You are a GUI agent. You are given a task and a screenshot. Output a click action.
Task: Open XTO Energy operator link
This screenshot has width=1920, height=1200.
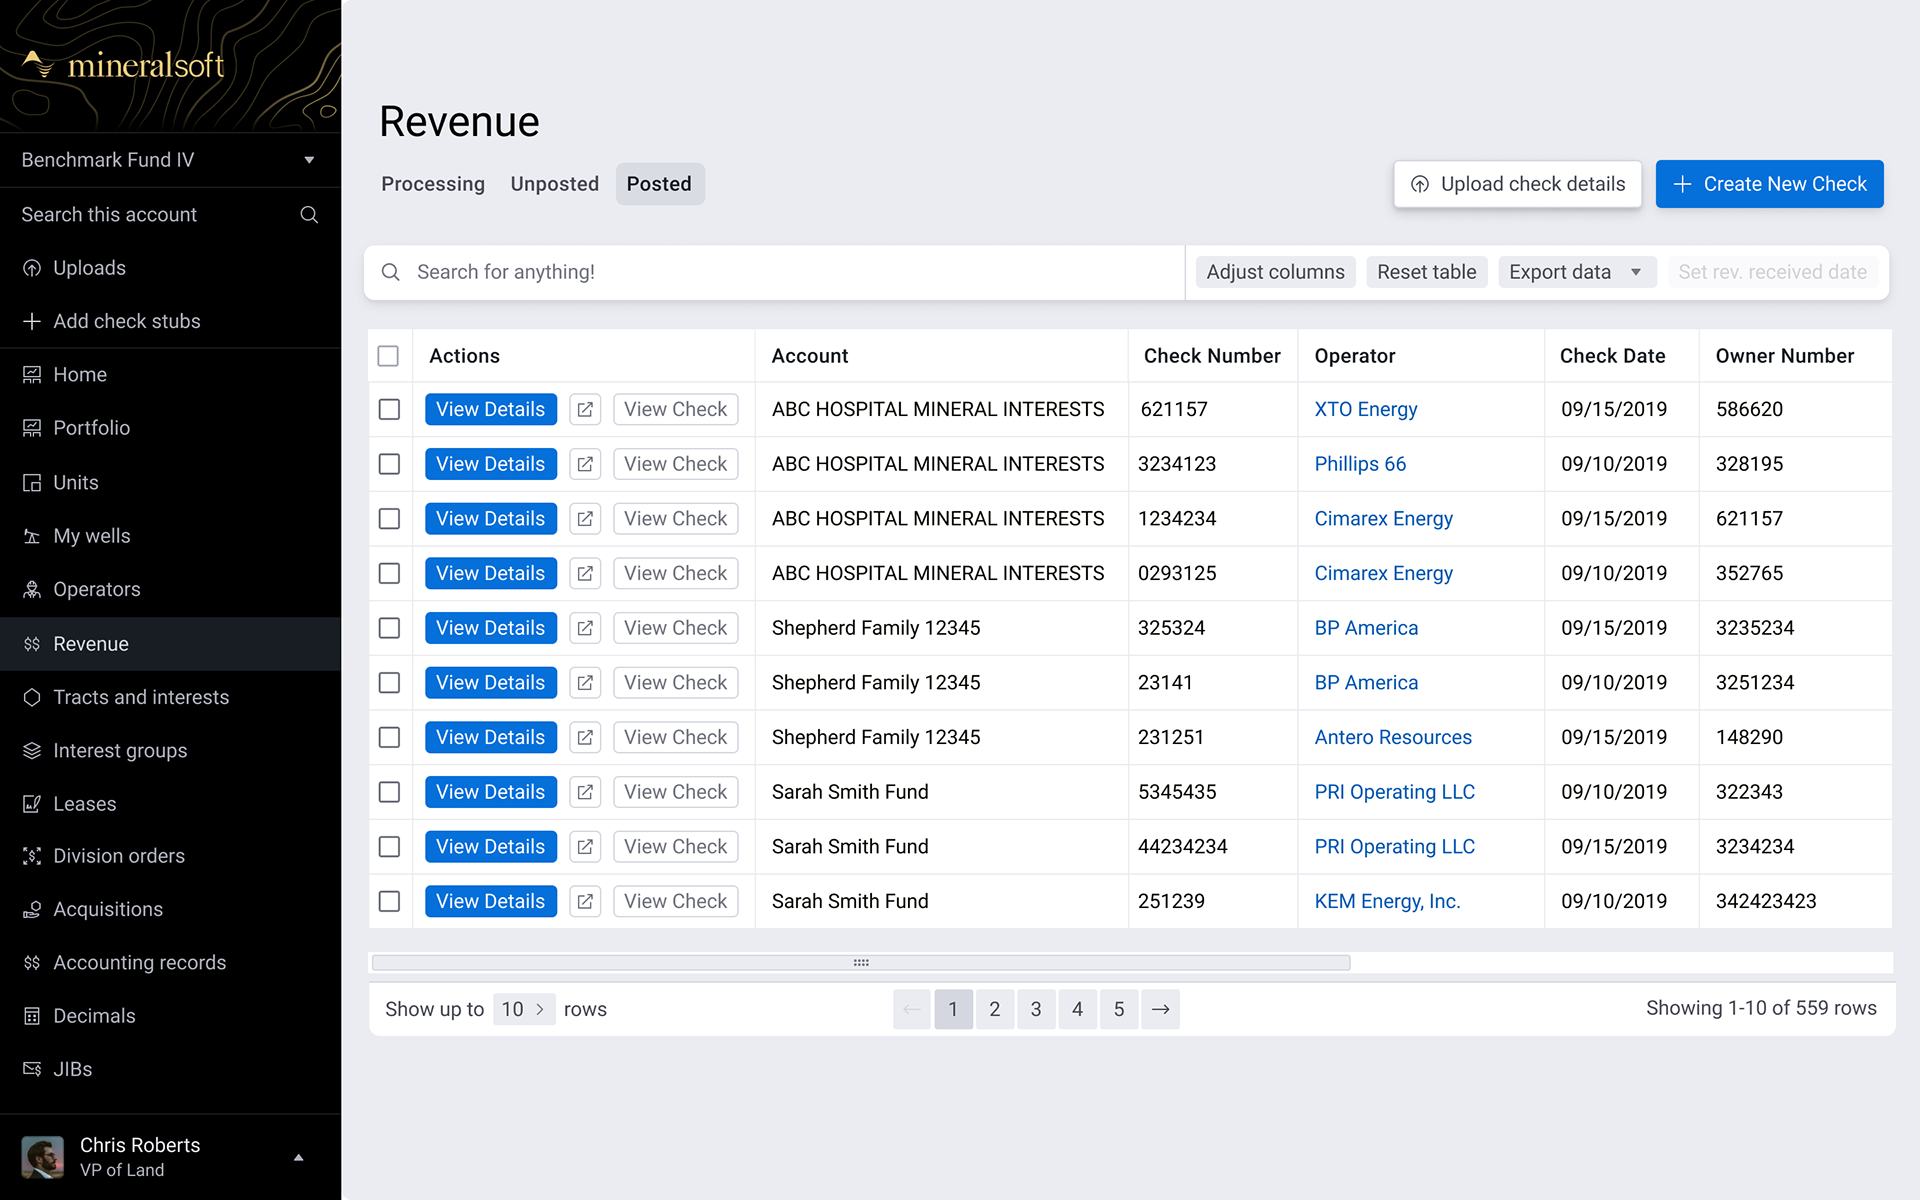pos(1365,410)
